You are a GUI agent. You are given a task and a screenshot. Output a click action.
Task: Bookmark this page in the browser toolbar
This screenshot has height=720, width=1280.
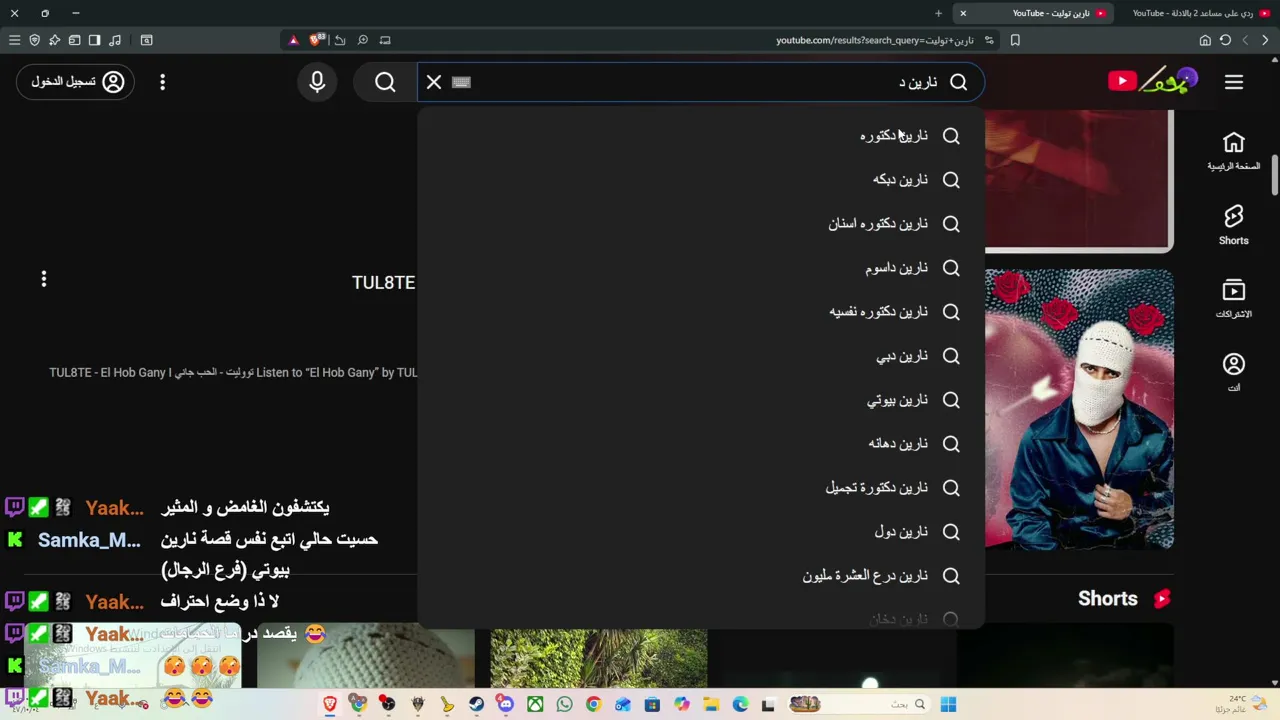click(1015, 40)
